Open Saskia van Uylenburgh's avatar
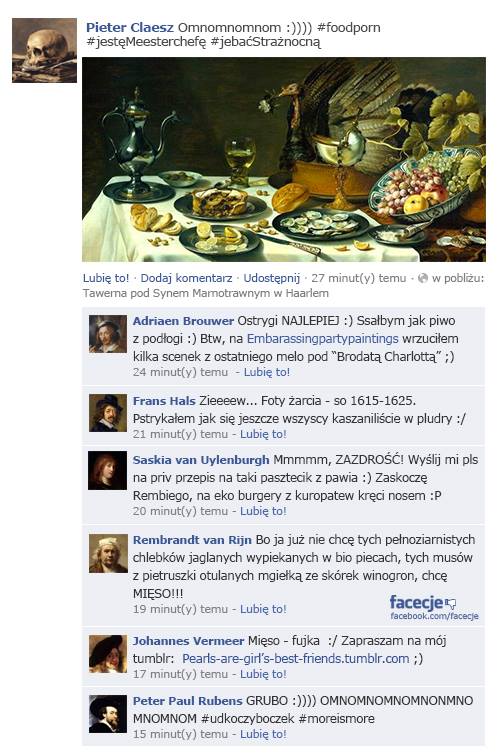The image size is (502, 756). coord(108,471)
